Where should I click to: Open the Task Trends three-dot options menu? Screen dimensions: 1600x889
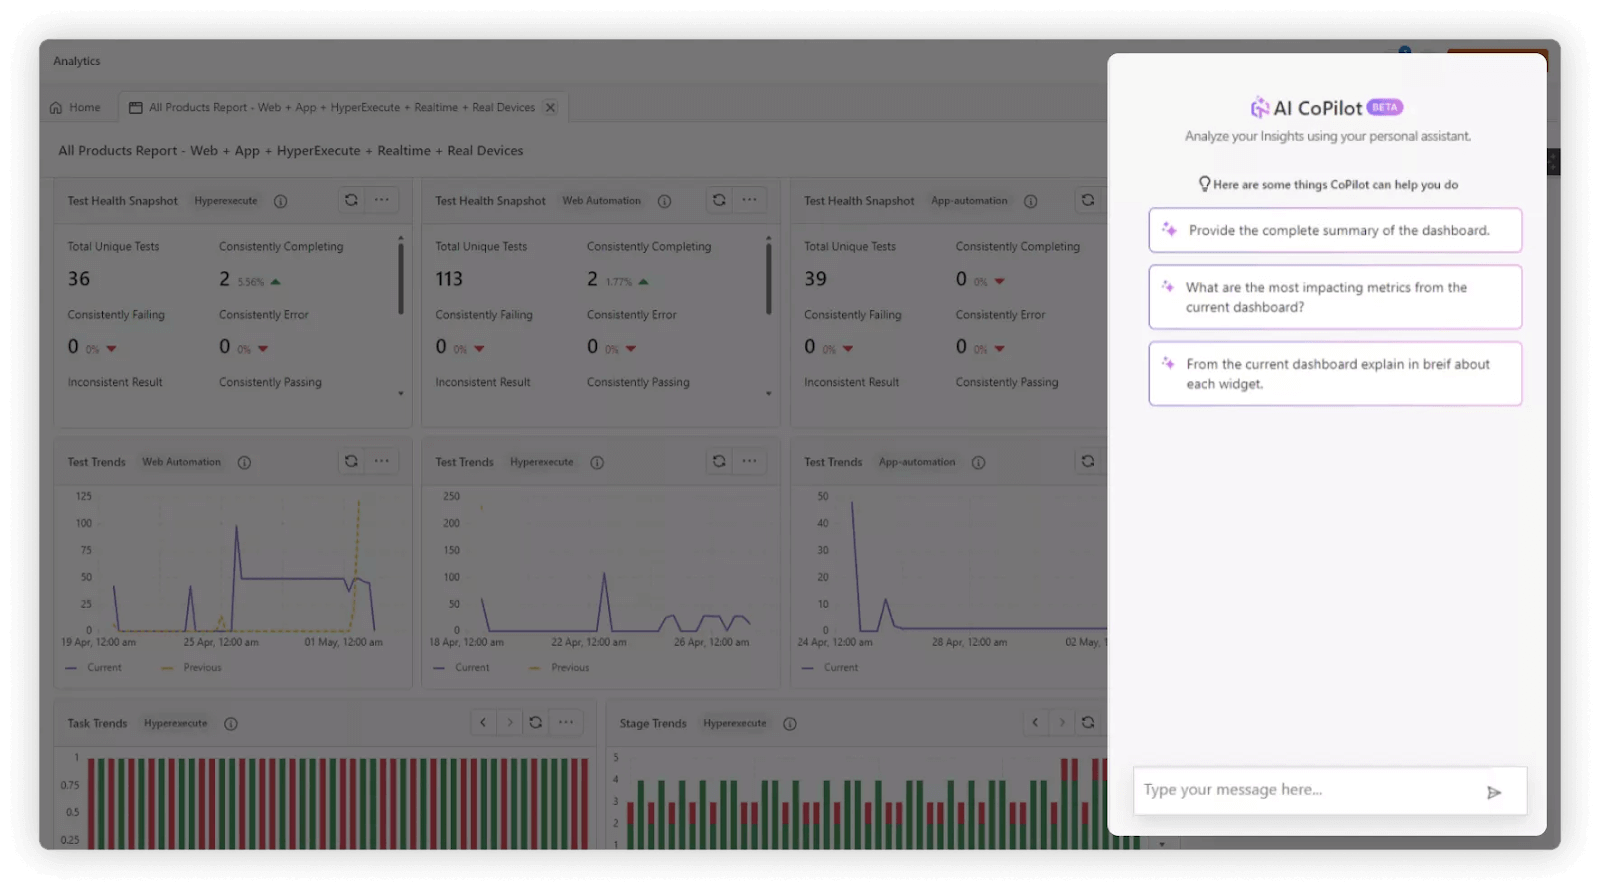pyautogui.click(x=566, y=722)
